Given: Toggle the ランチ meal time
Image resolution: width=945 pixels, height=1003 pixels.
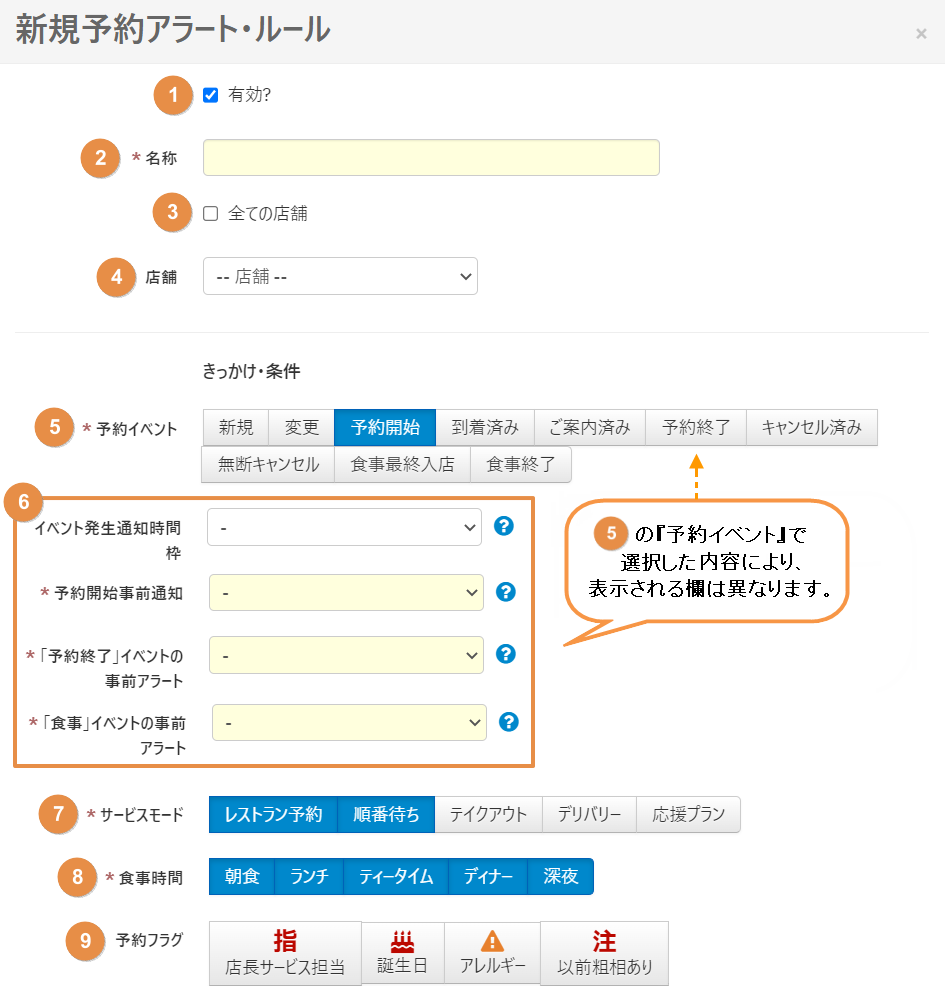Looking at the screenshot, I should 309,876.
